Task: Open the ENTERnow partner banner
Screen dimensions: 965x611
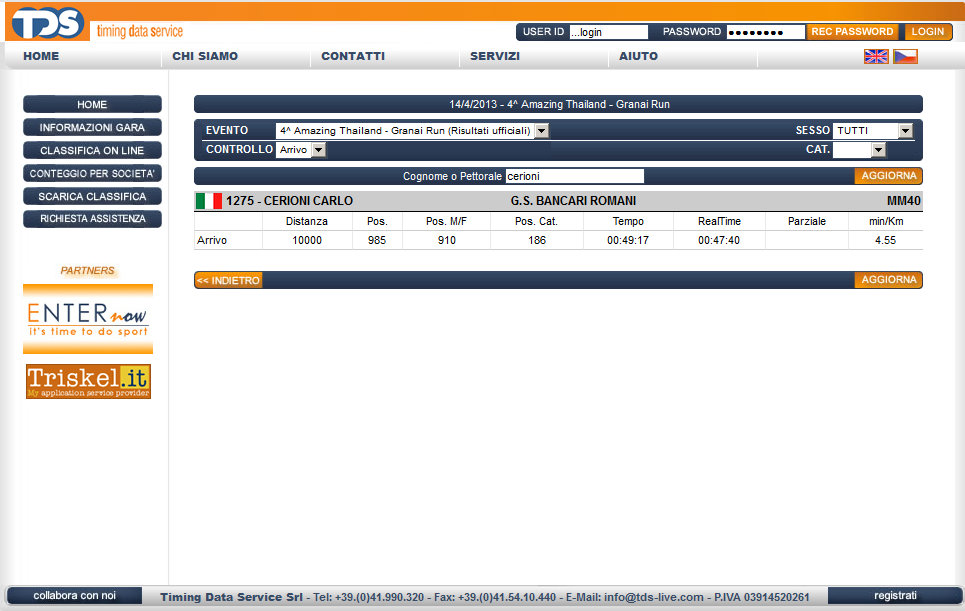Action: pos(88,319)
